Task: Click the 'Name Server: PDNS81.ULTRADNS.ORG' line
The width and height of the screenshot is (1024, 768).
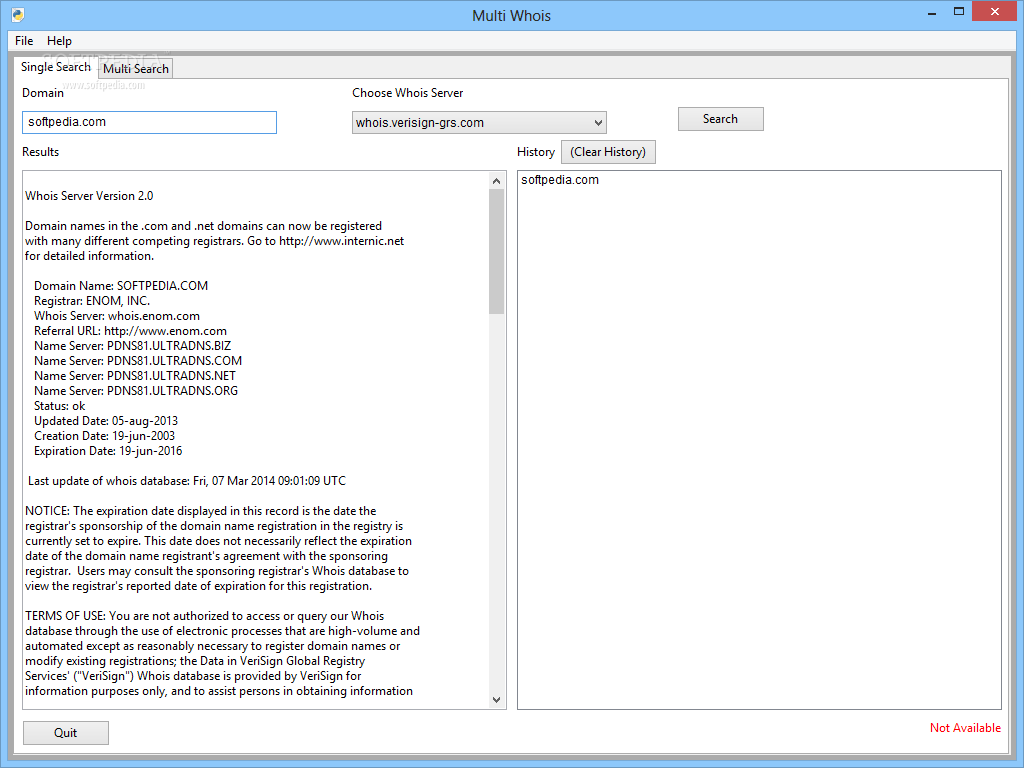Action: 136,391
